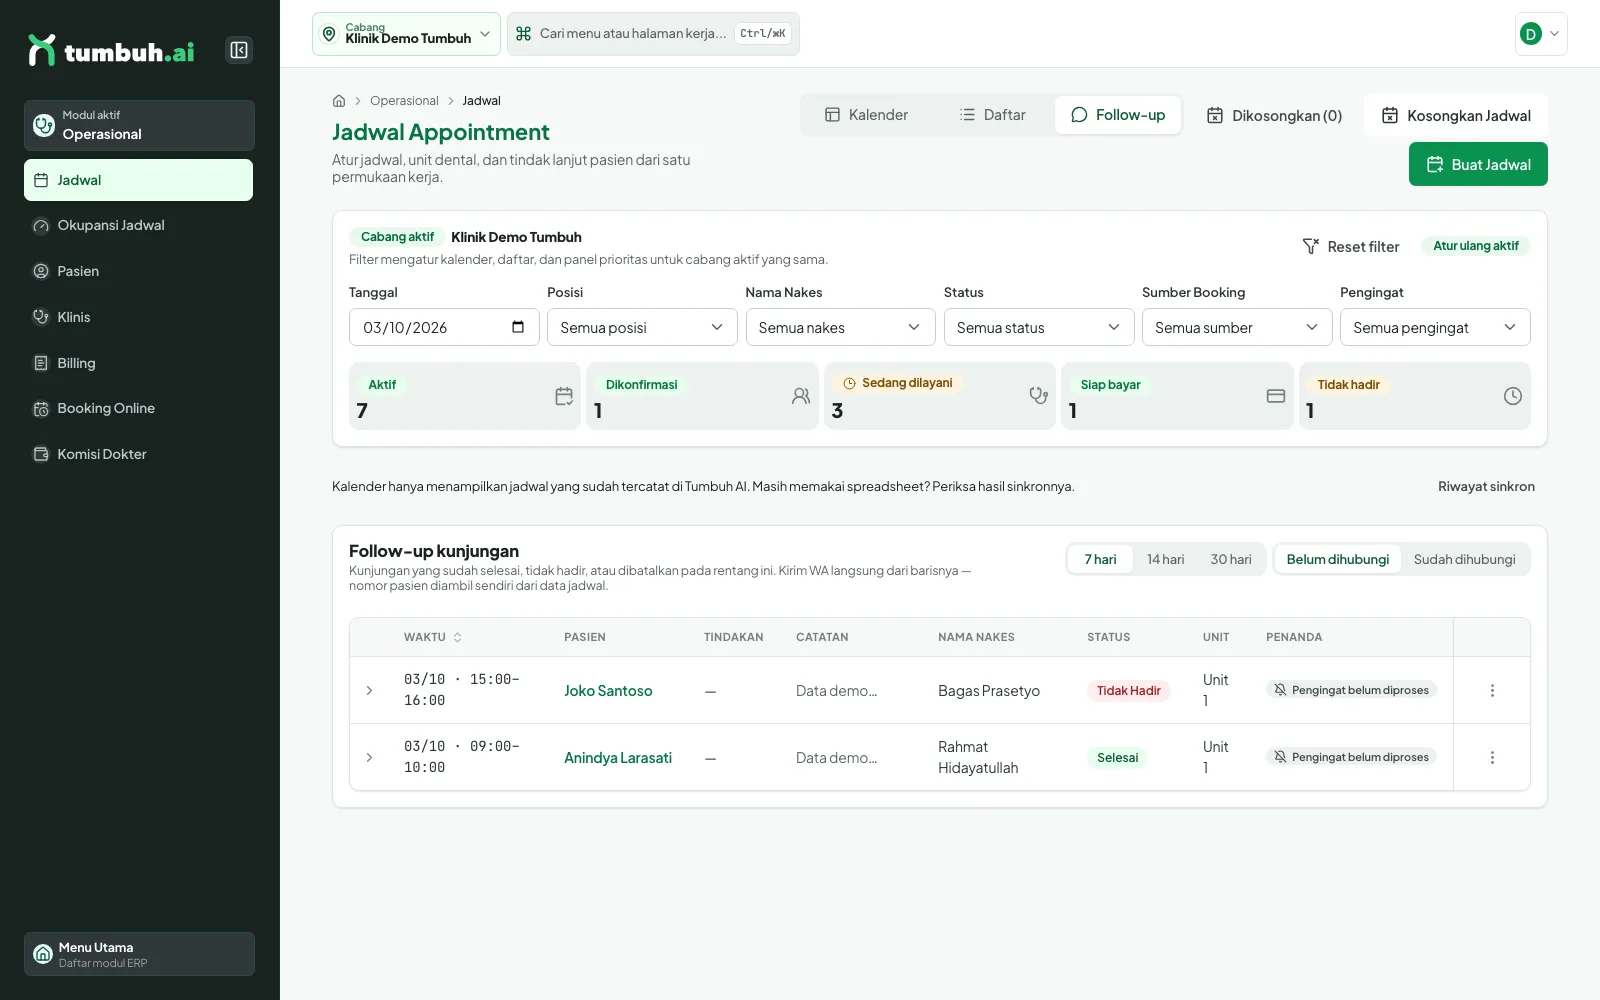Screen dimensions: 1600x1000
Task: Switch to the Daftar view tab
Action: [992, 115]
